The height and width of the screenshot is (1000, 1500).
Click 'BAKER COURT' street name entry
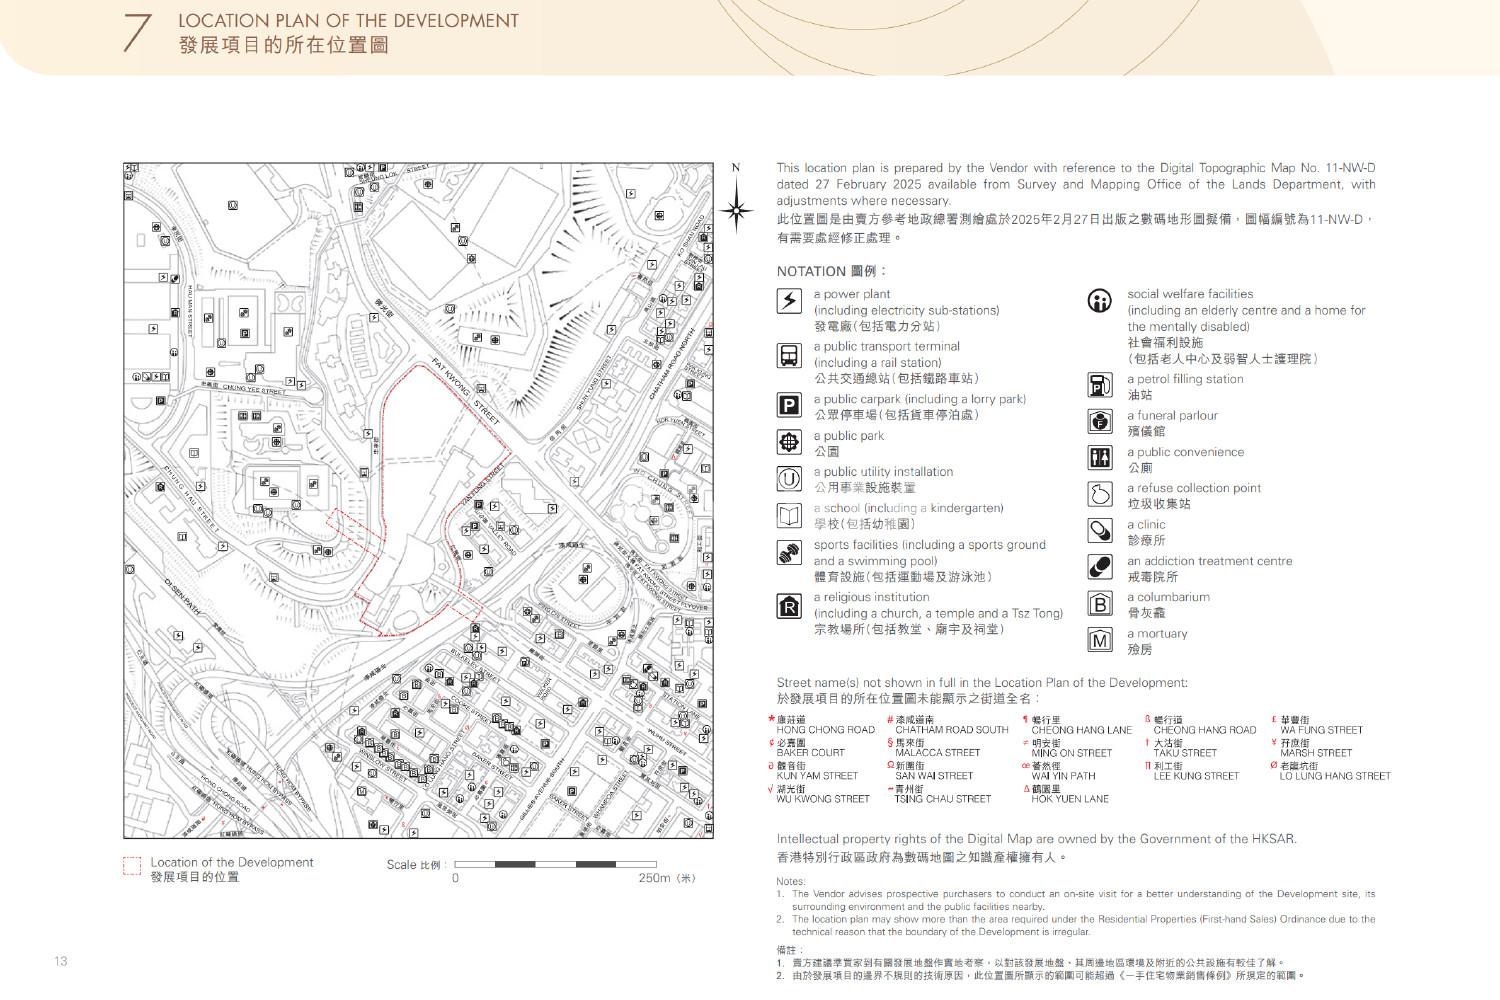[811, 753]
